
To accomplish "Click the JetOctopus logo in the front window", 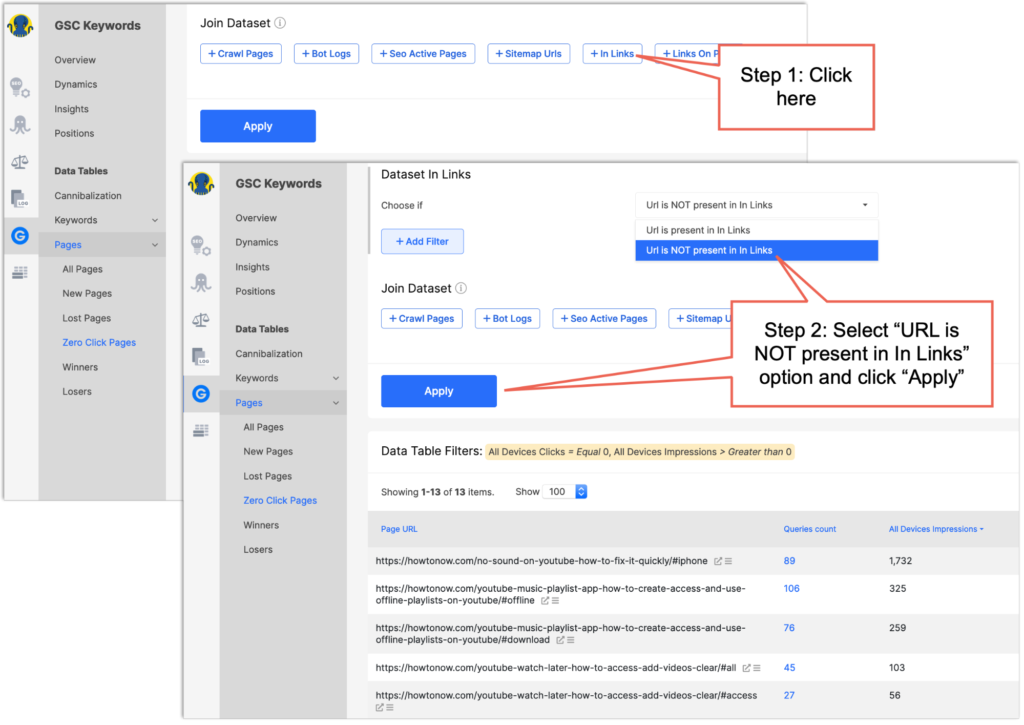I will coord(201,184).
